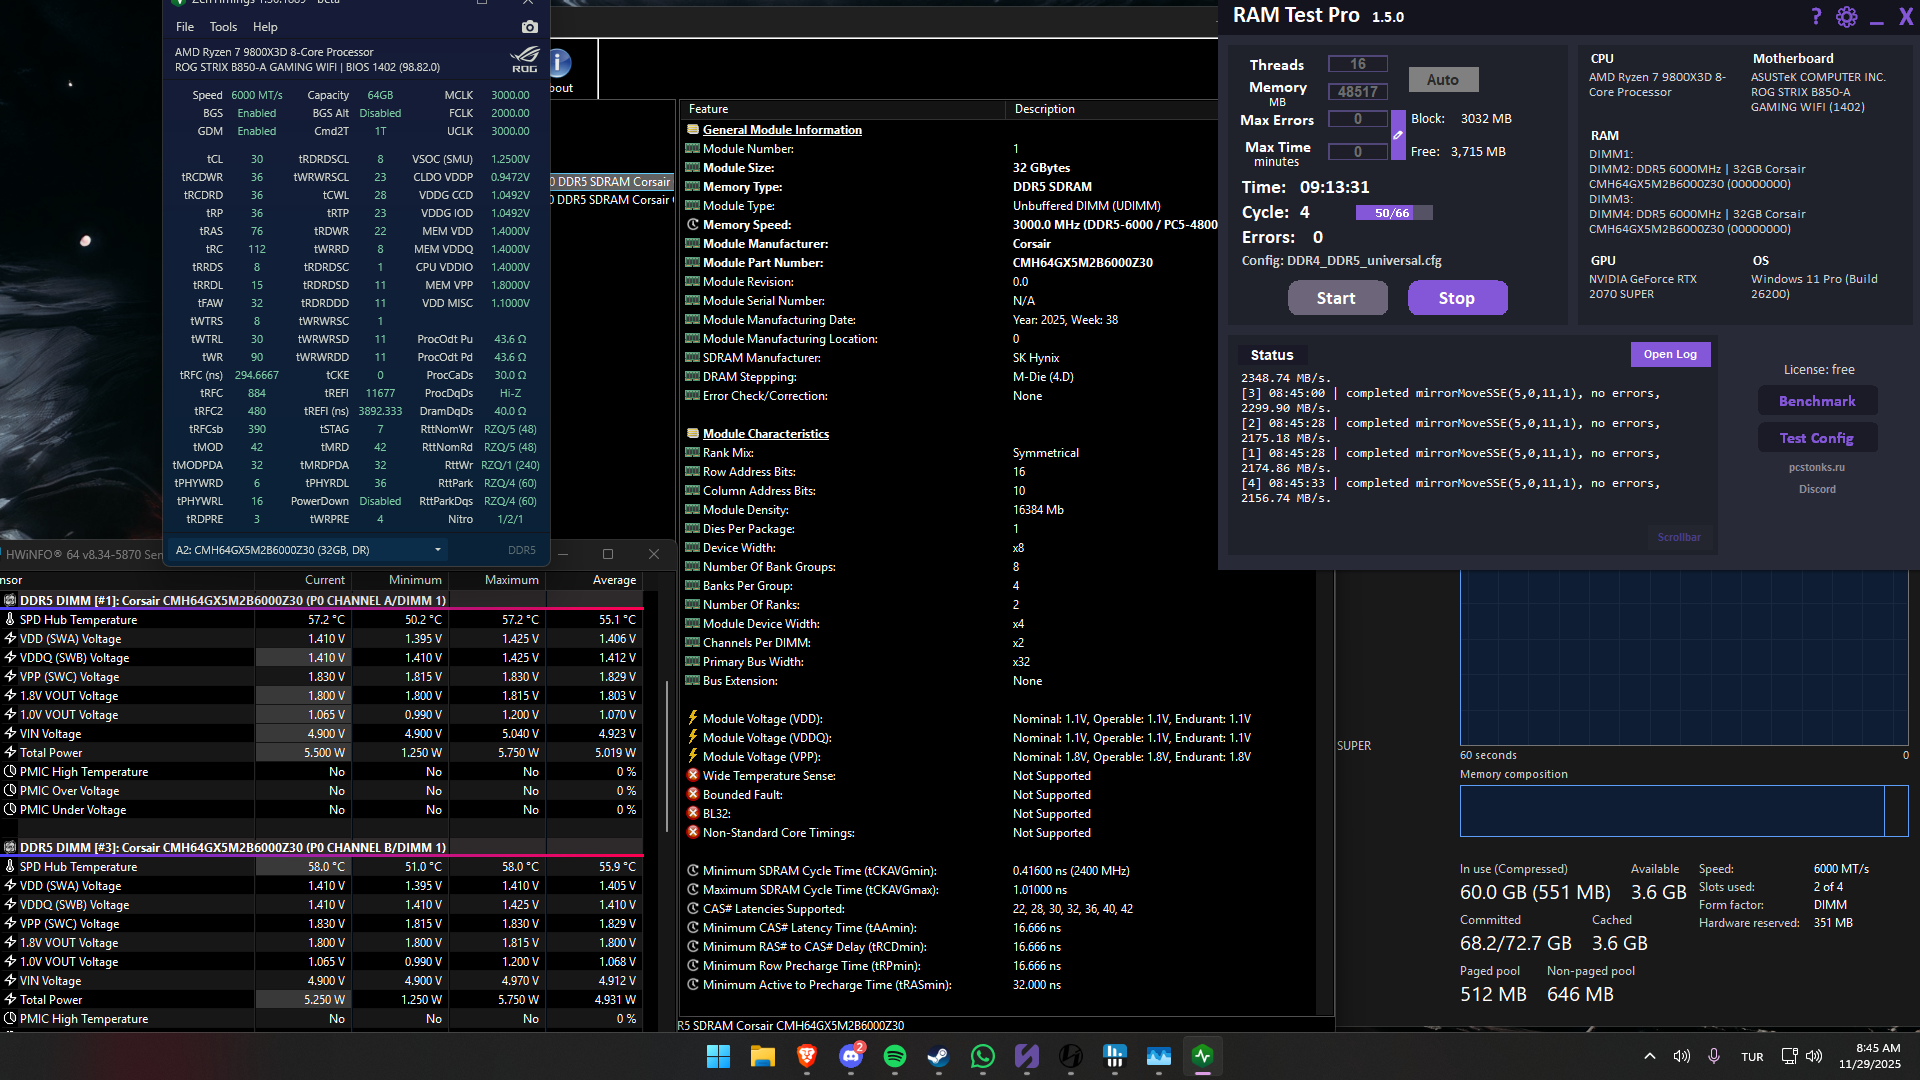Click the Max Time minutes input field
Screen dimensions: 1920x1080
tap(1358, 152)
